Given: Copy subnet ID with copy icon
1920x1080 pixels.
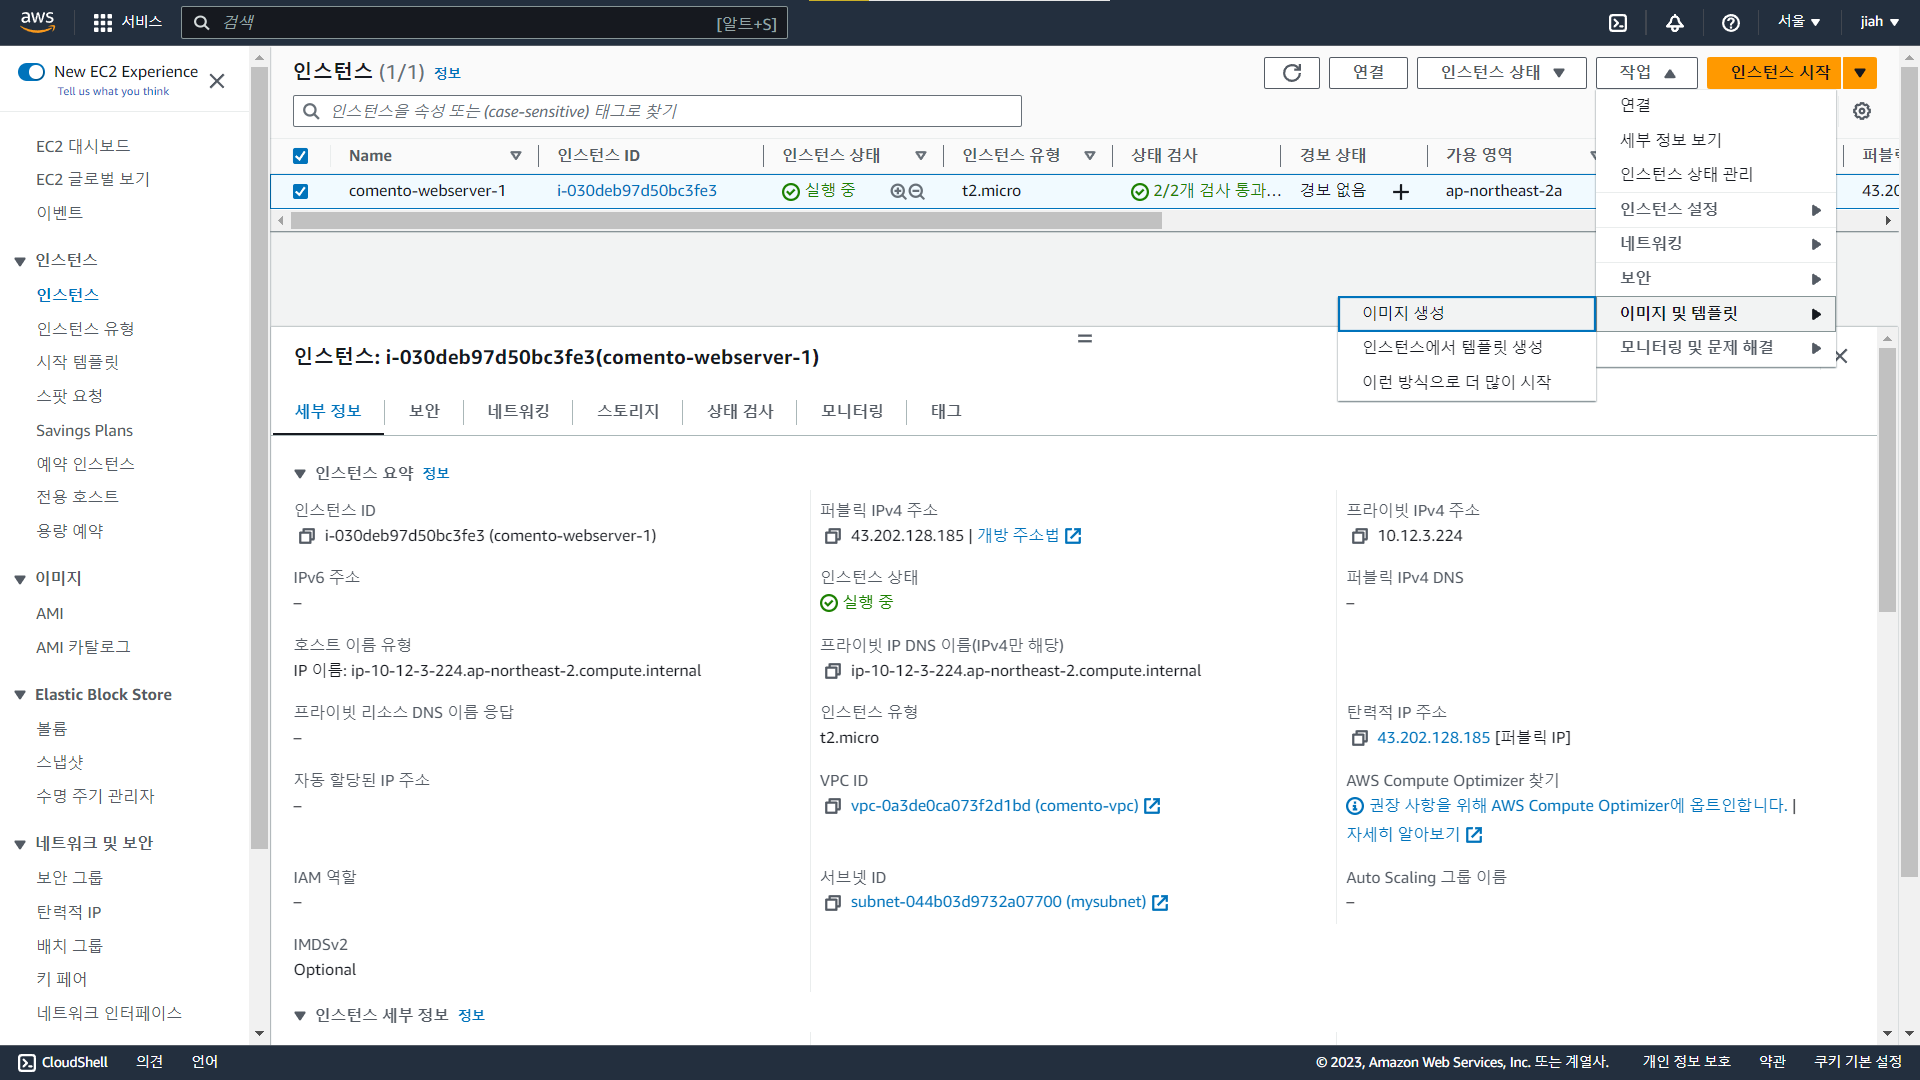Looking at the screenshot, I should click(x=832, y=903).
